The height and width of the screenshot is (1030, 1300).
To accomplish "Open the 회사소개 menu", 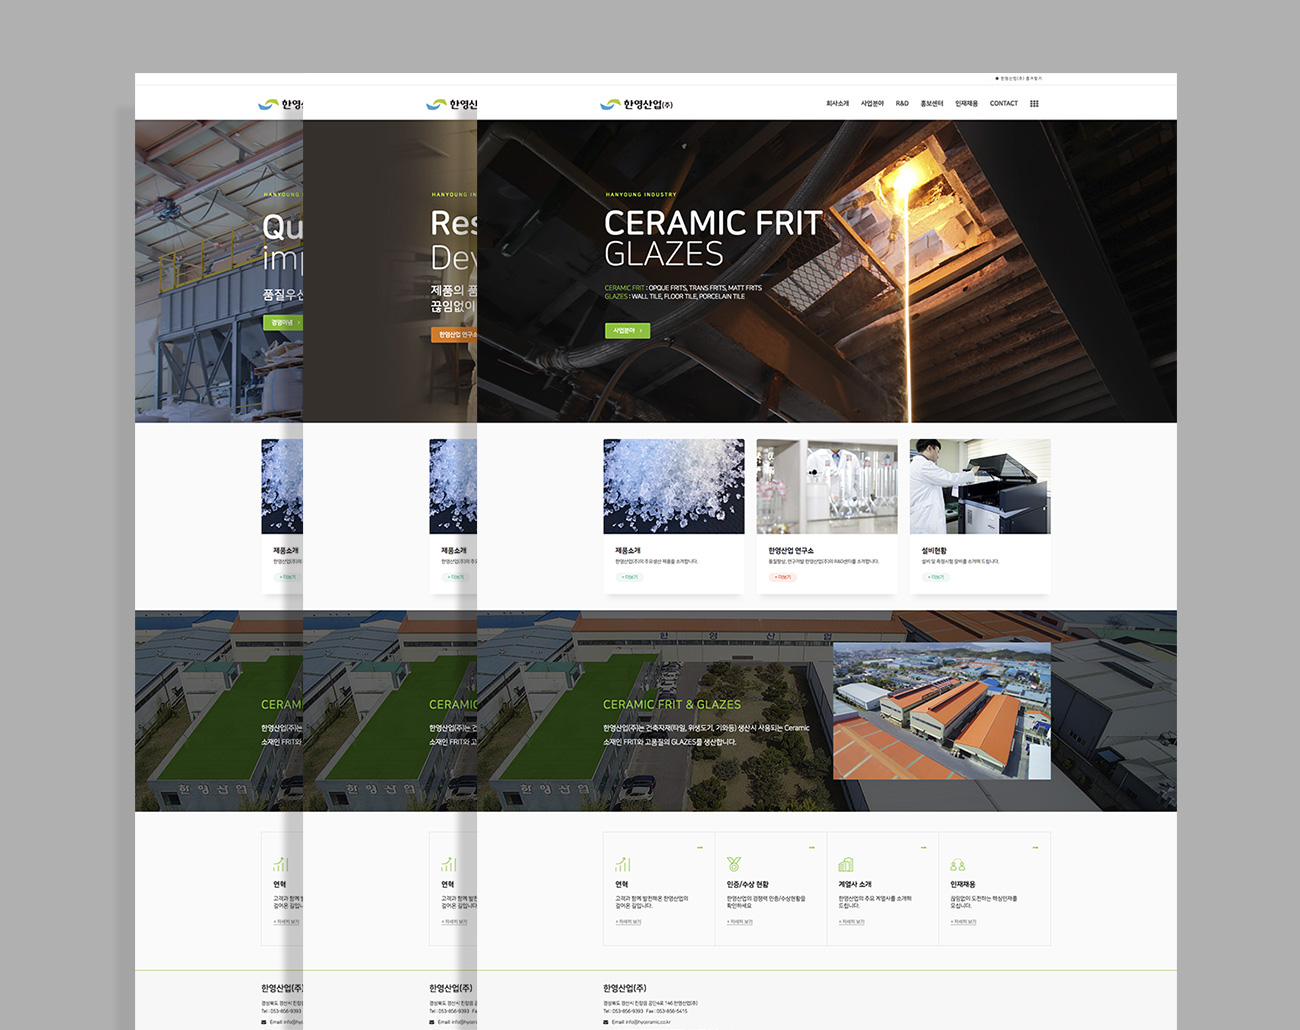I will [x=837, y=104].
